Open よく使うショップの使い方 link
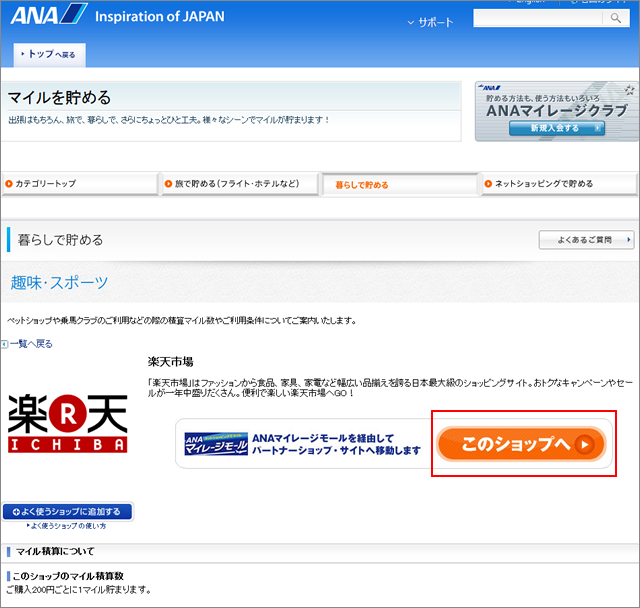Viewport: 640px width, 608px height. point(67,526)
